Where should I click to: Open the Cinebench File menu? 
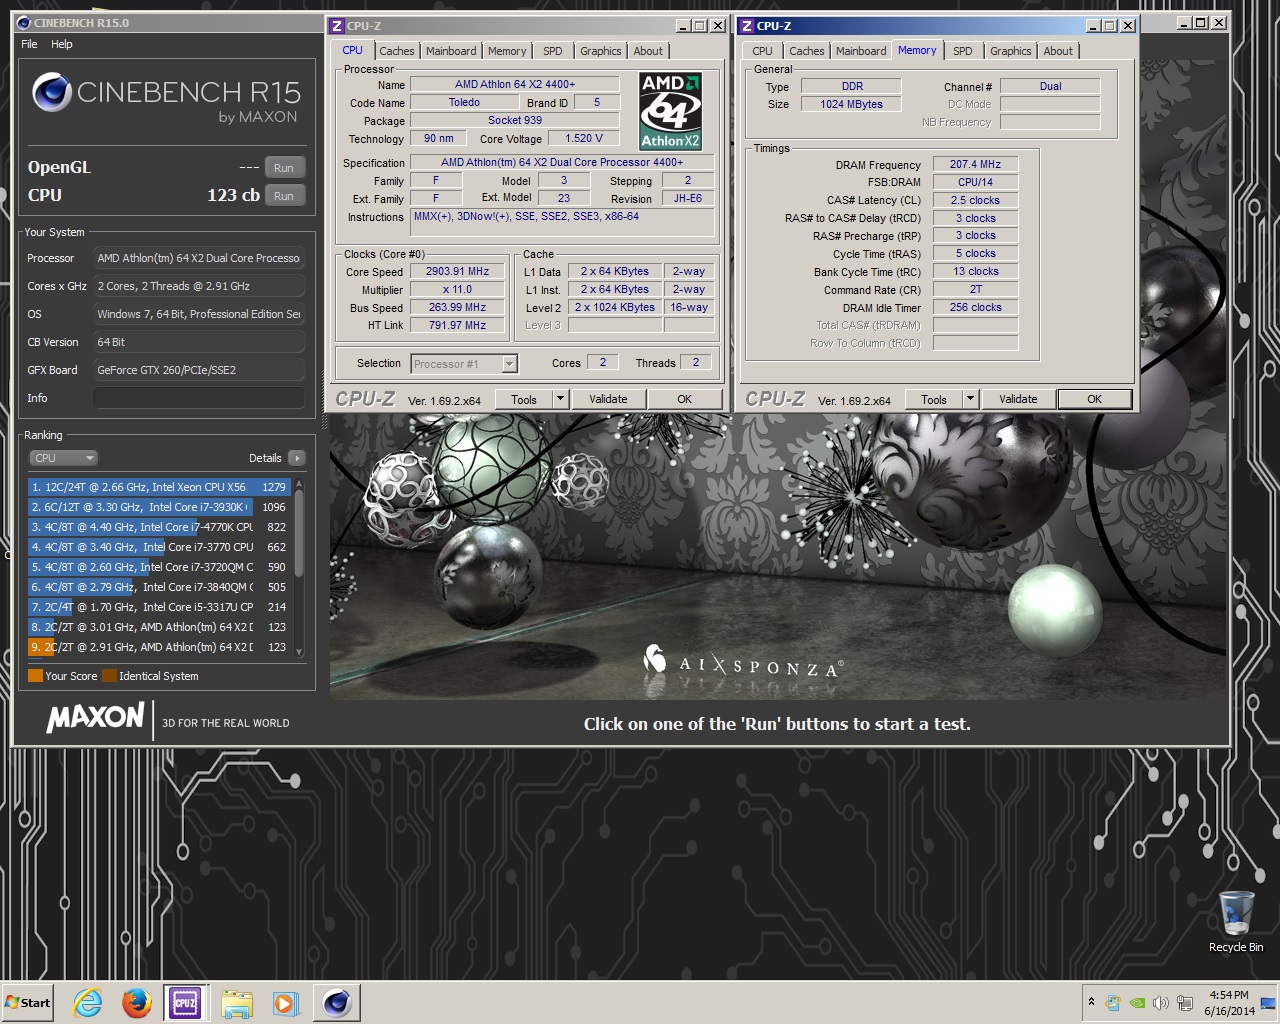29,44
